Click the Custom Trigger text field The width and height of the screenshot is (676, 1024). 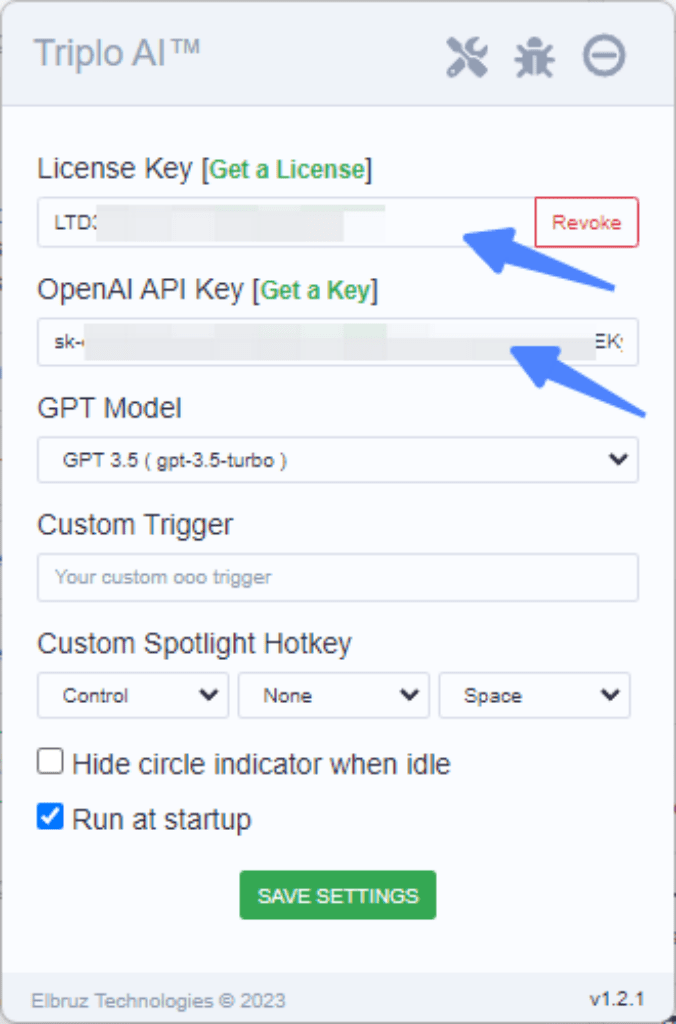pyautogui.click(x=338, y=577)
